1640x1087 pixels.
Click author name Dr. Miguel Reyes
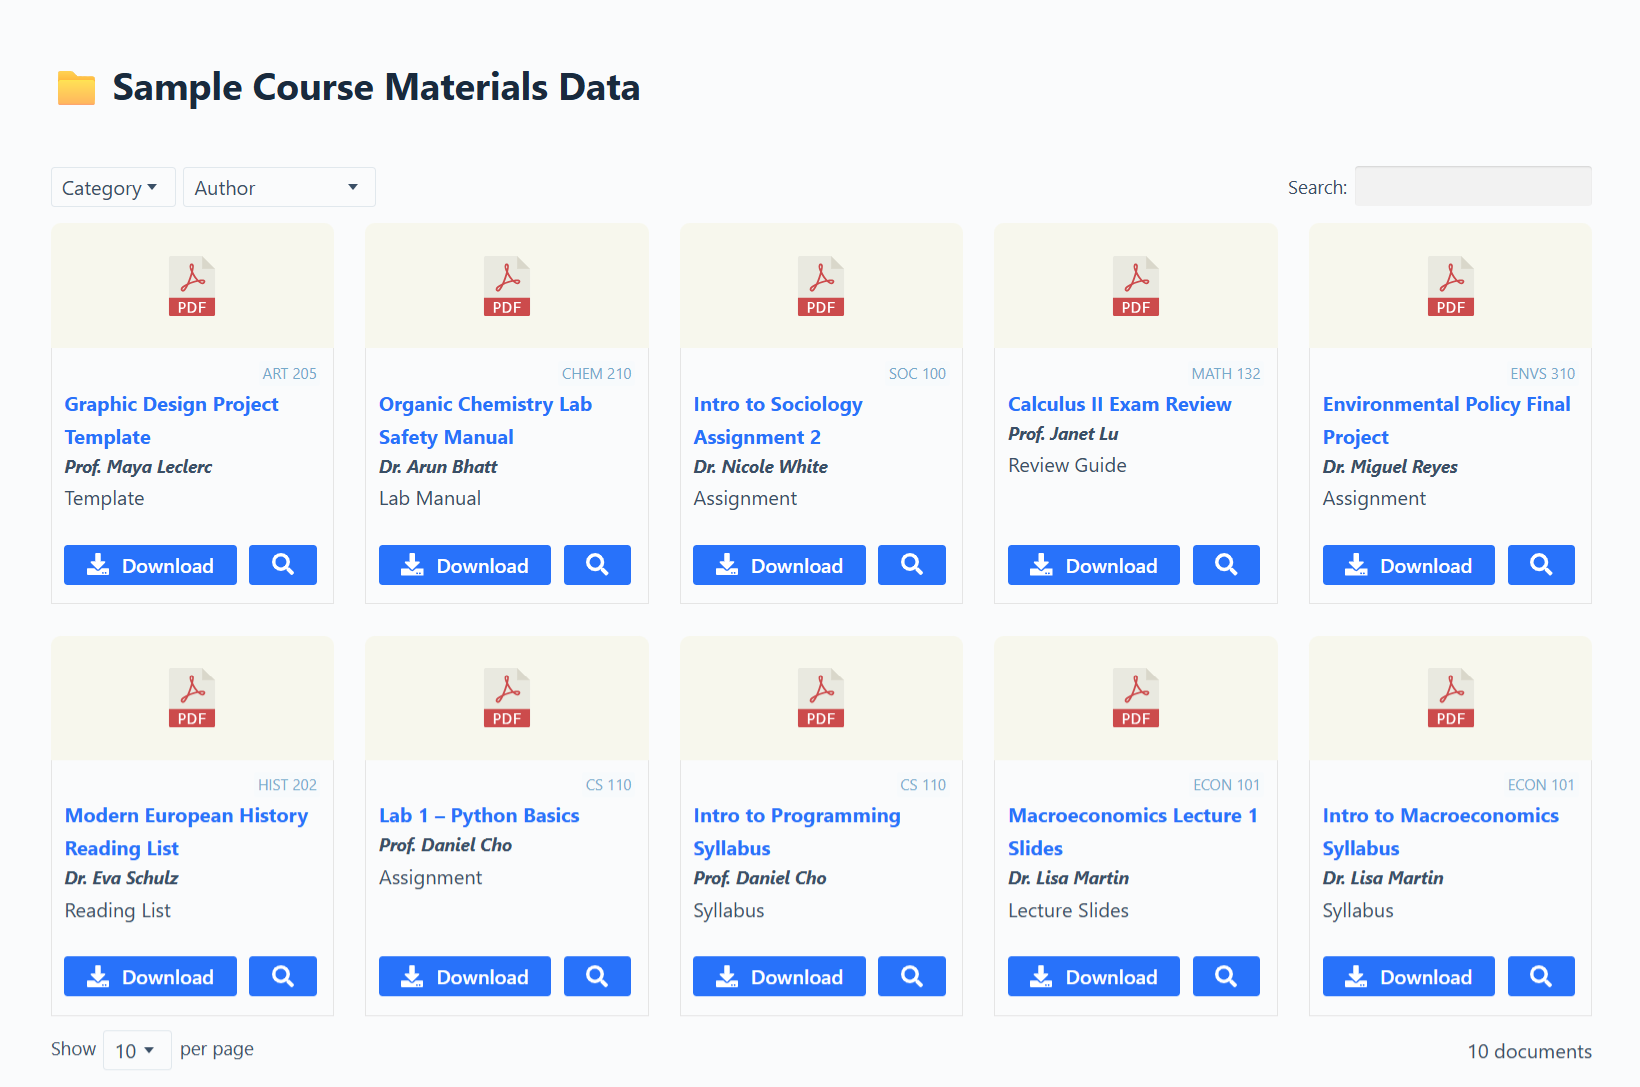[x=1390, y=467]
